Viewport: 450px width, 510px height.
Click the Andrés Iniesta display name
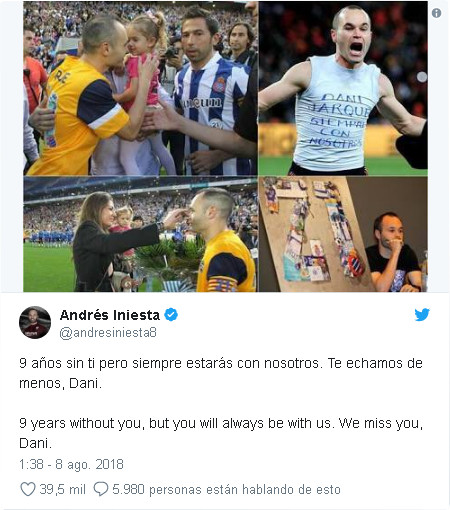coord(110,315)
